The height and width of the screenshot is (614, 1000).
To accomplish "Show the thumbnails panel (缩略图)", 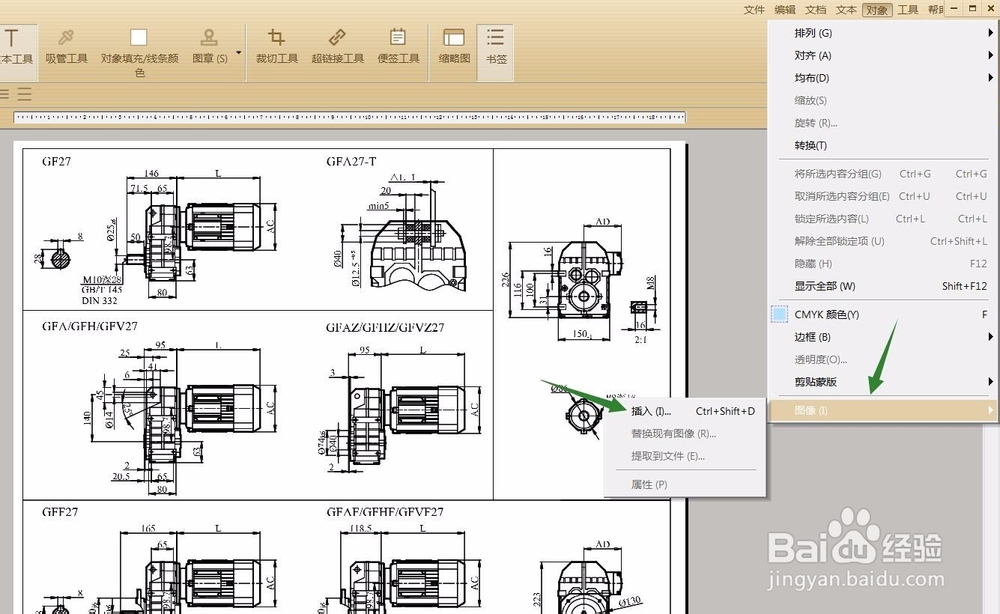I will coord(454,48).
